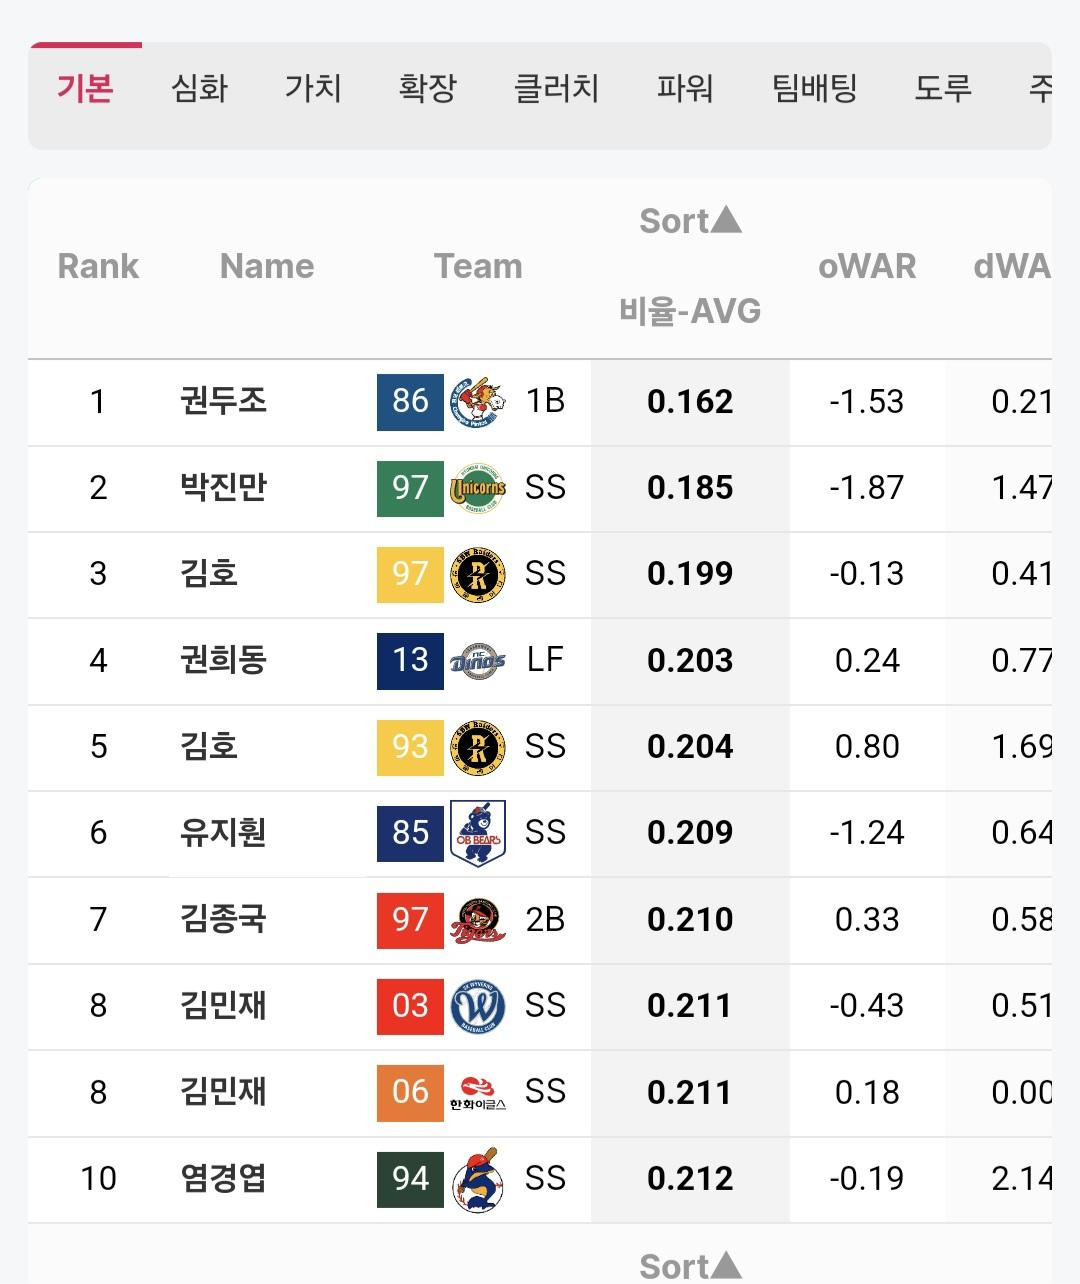Switch to the 심화 tab
Viewport: 1080px width, 1284px height.
tap(200, 89)
